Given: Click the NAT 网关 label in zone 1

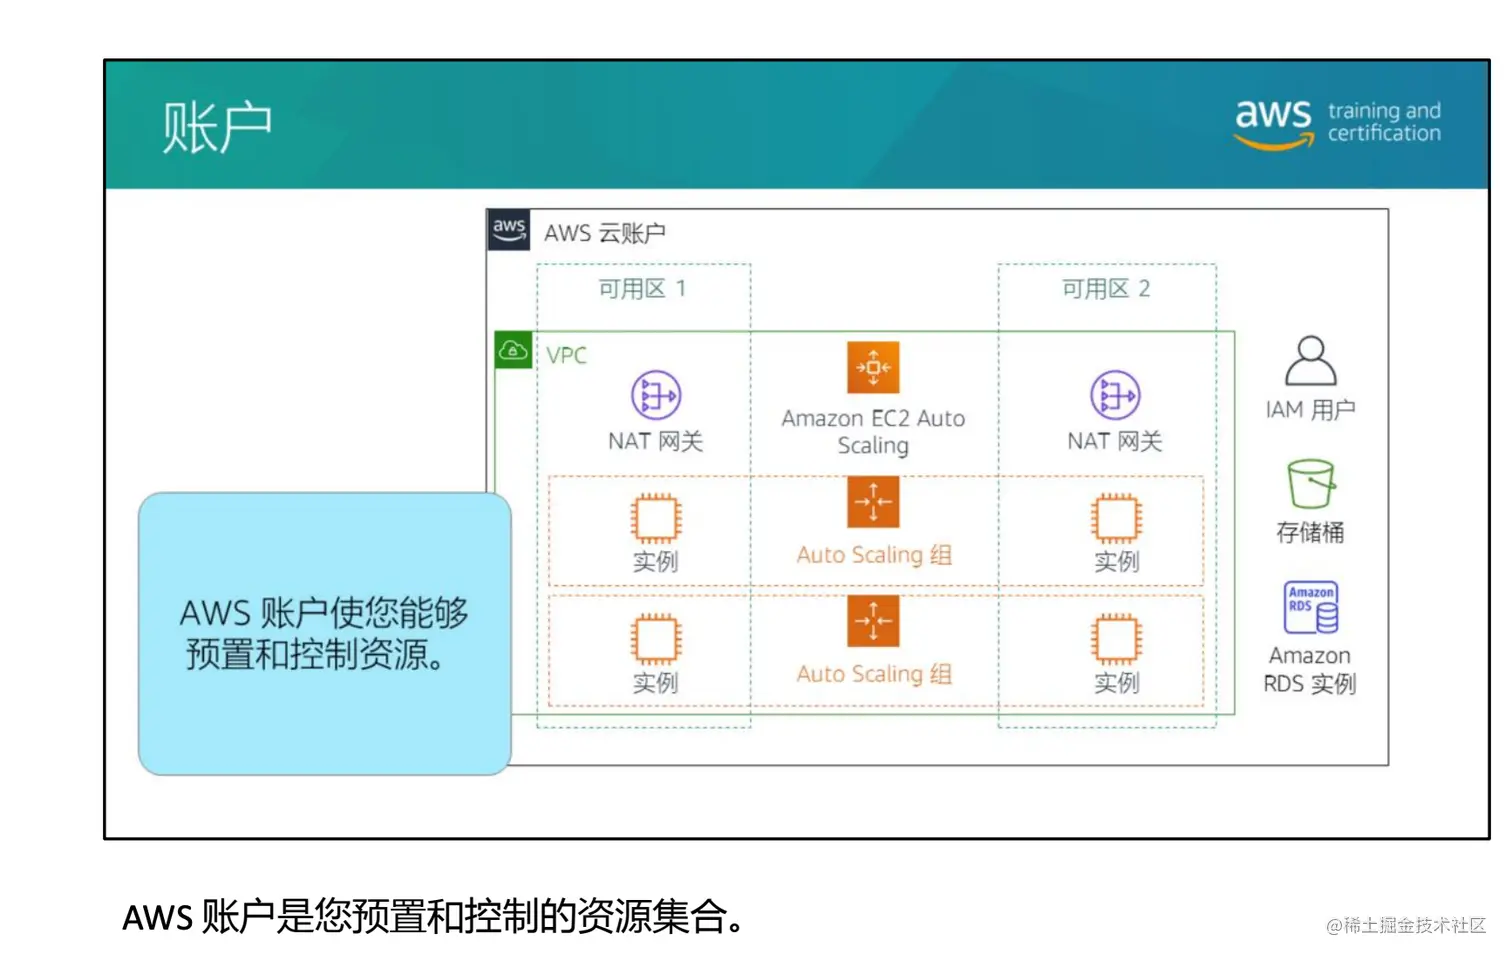Looking at the screenshot, I should click(656, 441).
